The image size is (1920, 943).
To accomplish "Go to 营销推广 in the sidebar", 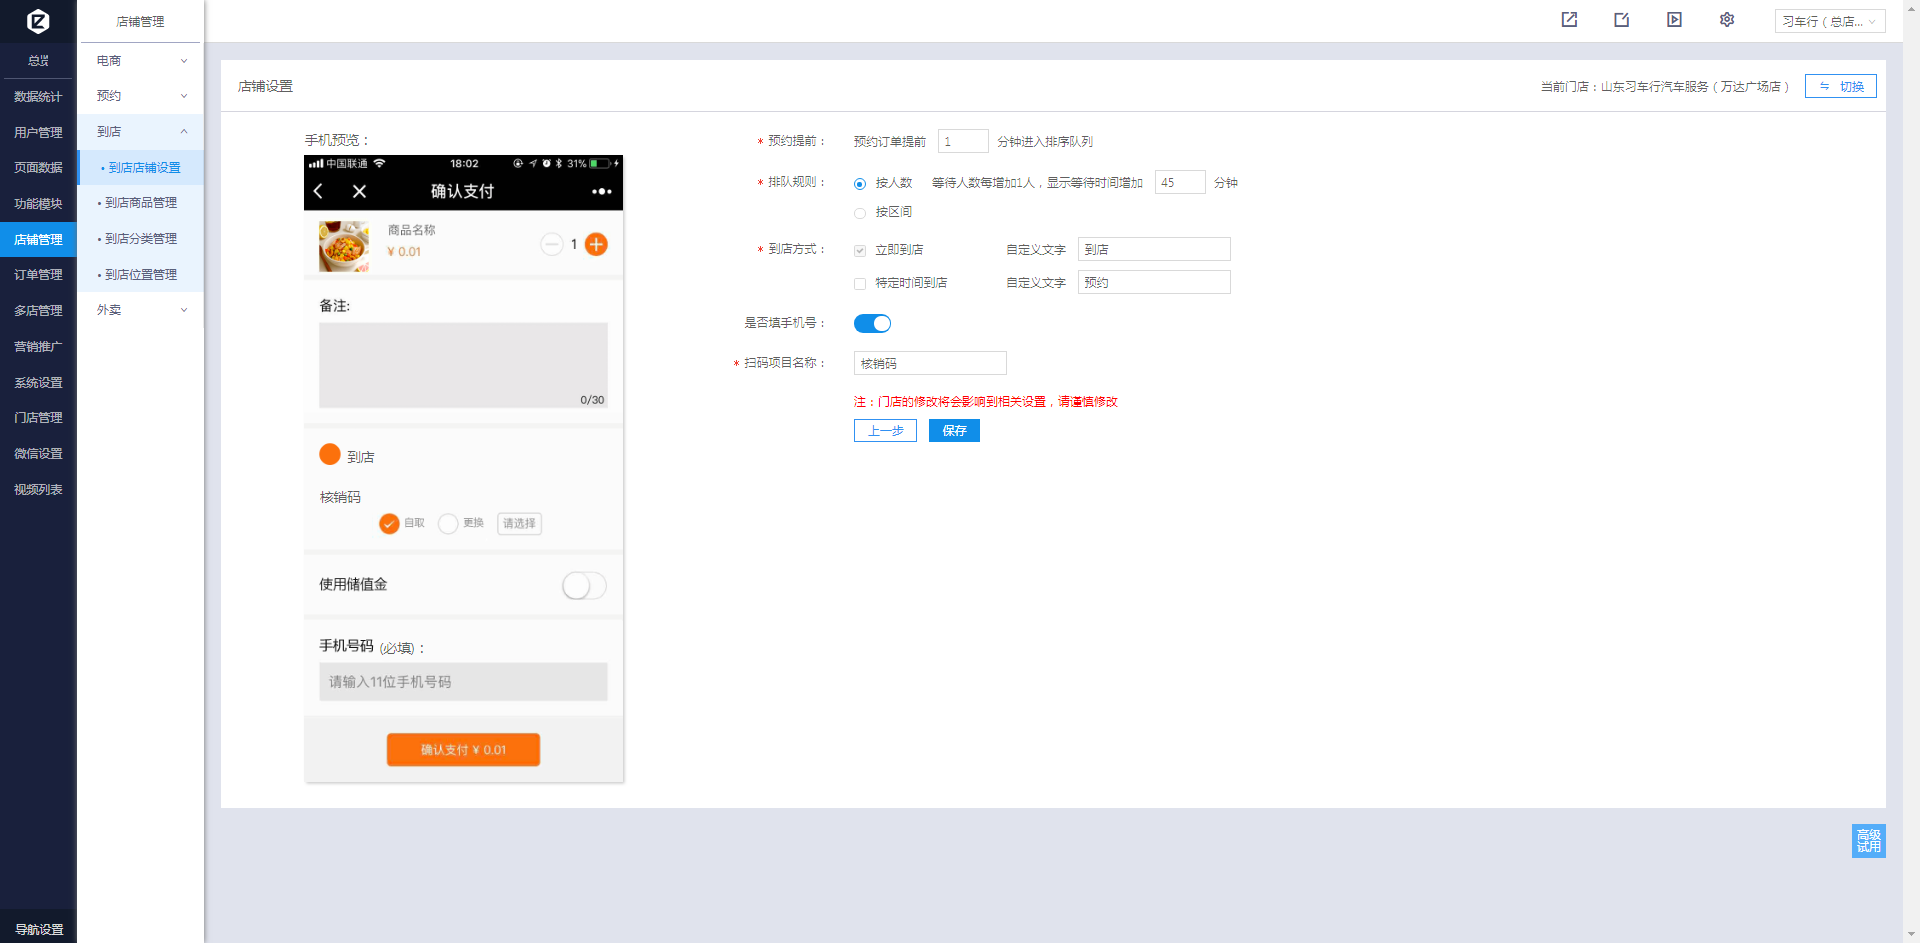I will (x=38, y=347).
